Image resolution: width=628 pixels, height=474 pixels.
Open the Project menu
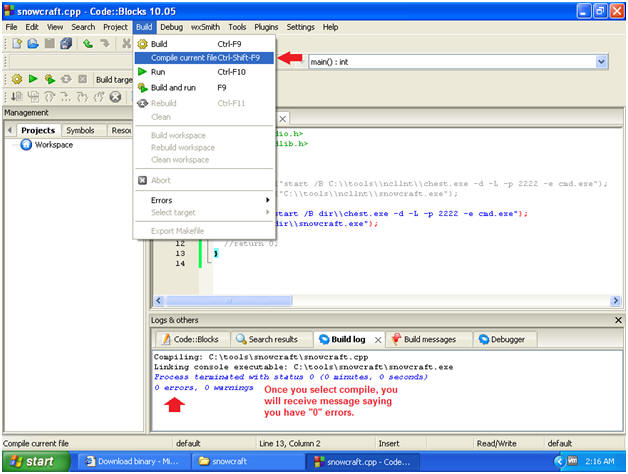point(115,27)
